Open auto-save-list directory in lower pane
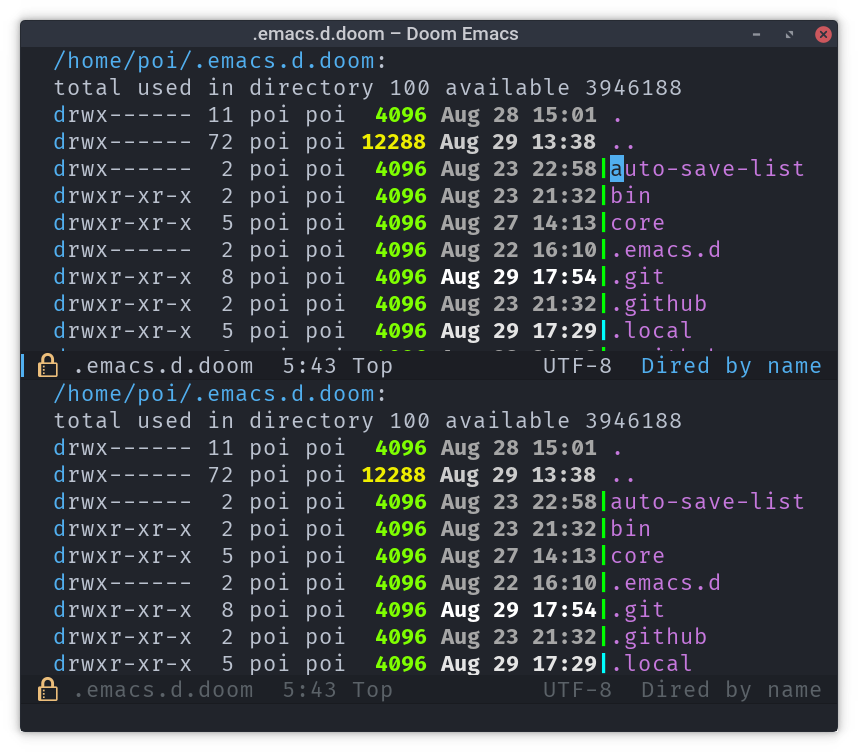Viewport: 858px width, 752px height. coord(707,501)
